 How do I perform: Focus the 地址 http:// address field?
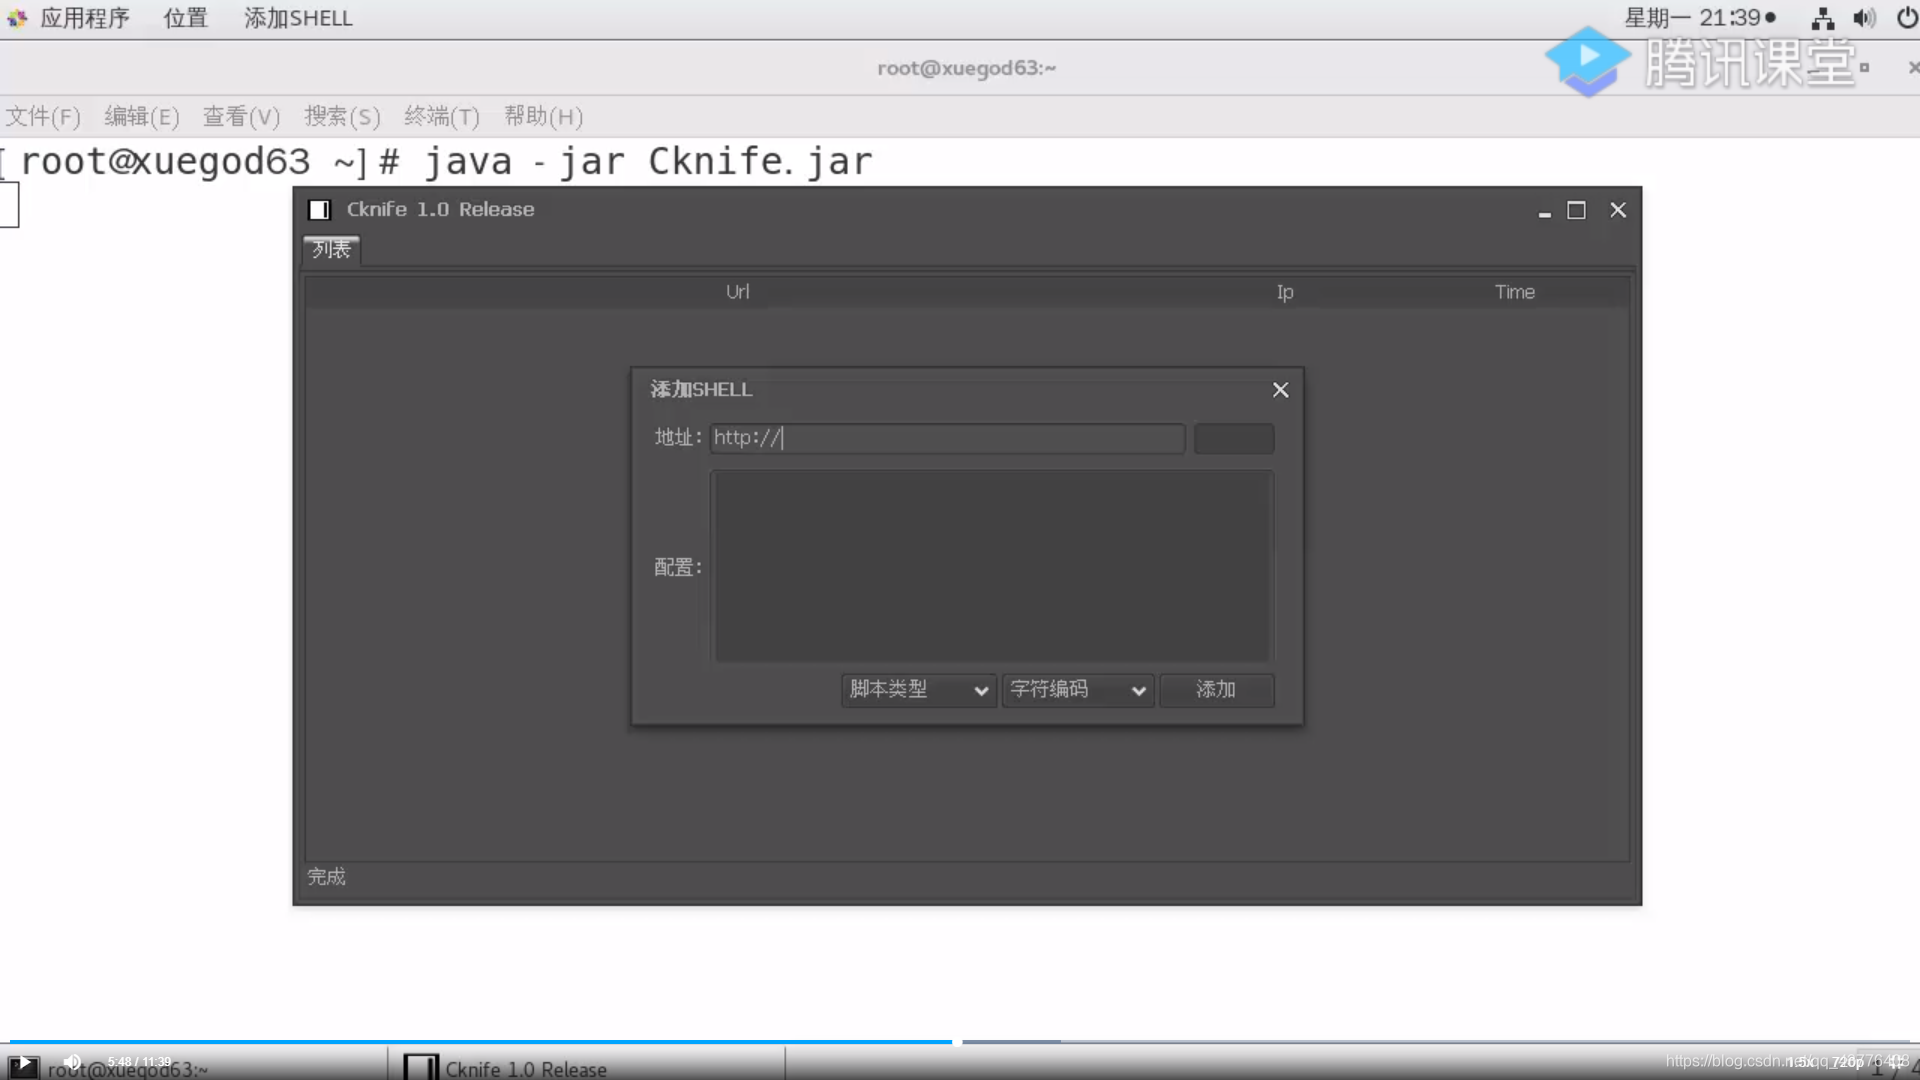947,438
